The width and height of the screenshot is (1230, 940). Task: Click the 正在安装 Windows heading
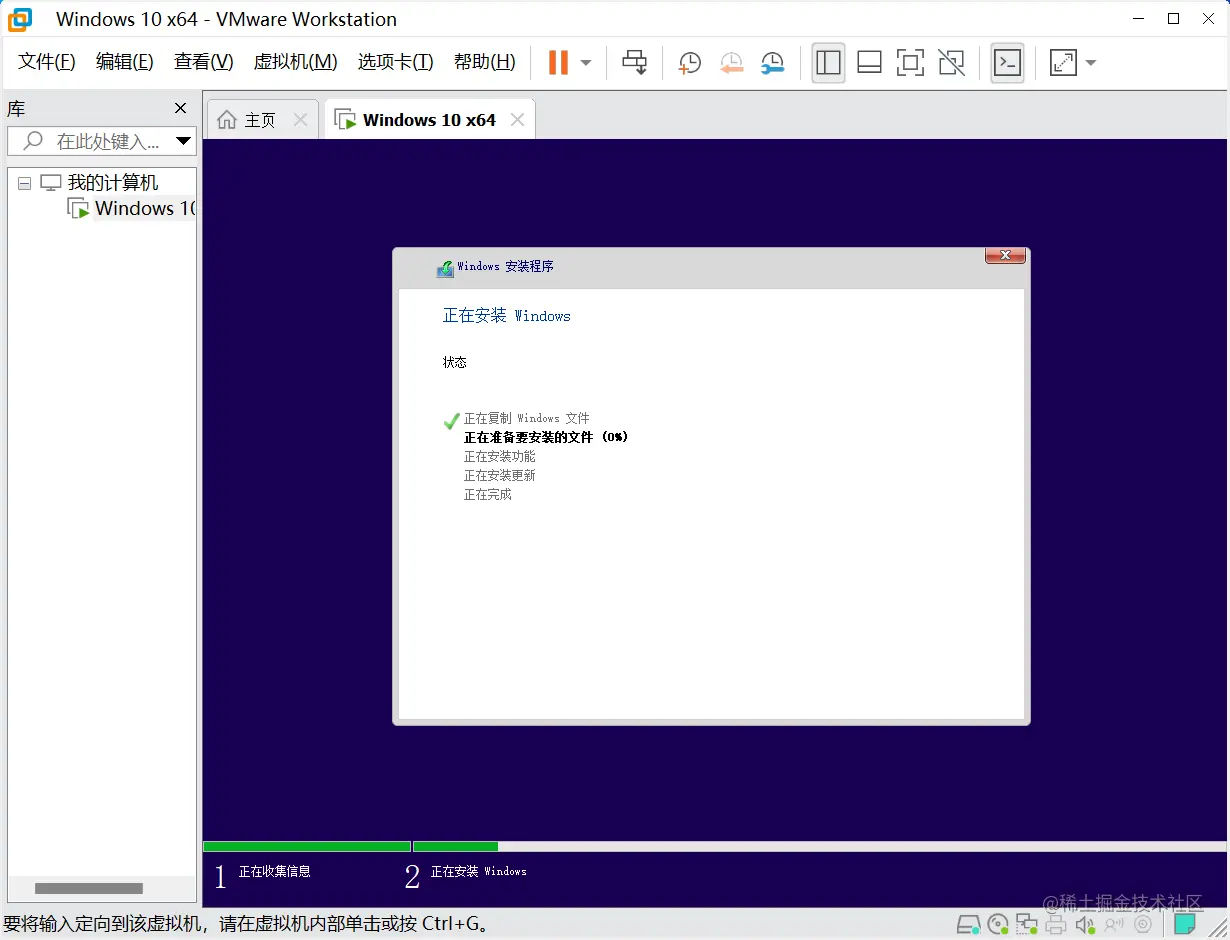pyautogui.click(x=506, y=316)
